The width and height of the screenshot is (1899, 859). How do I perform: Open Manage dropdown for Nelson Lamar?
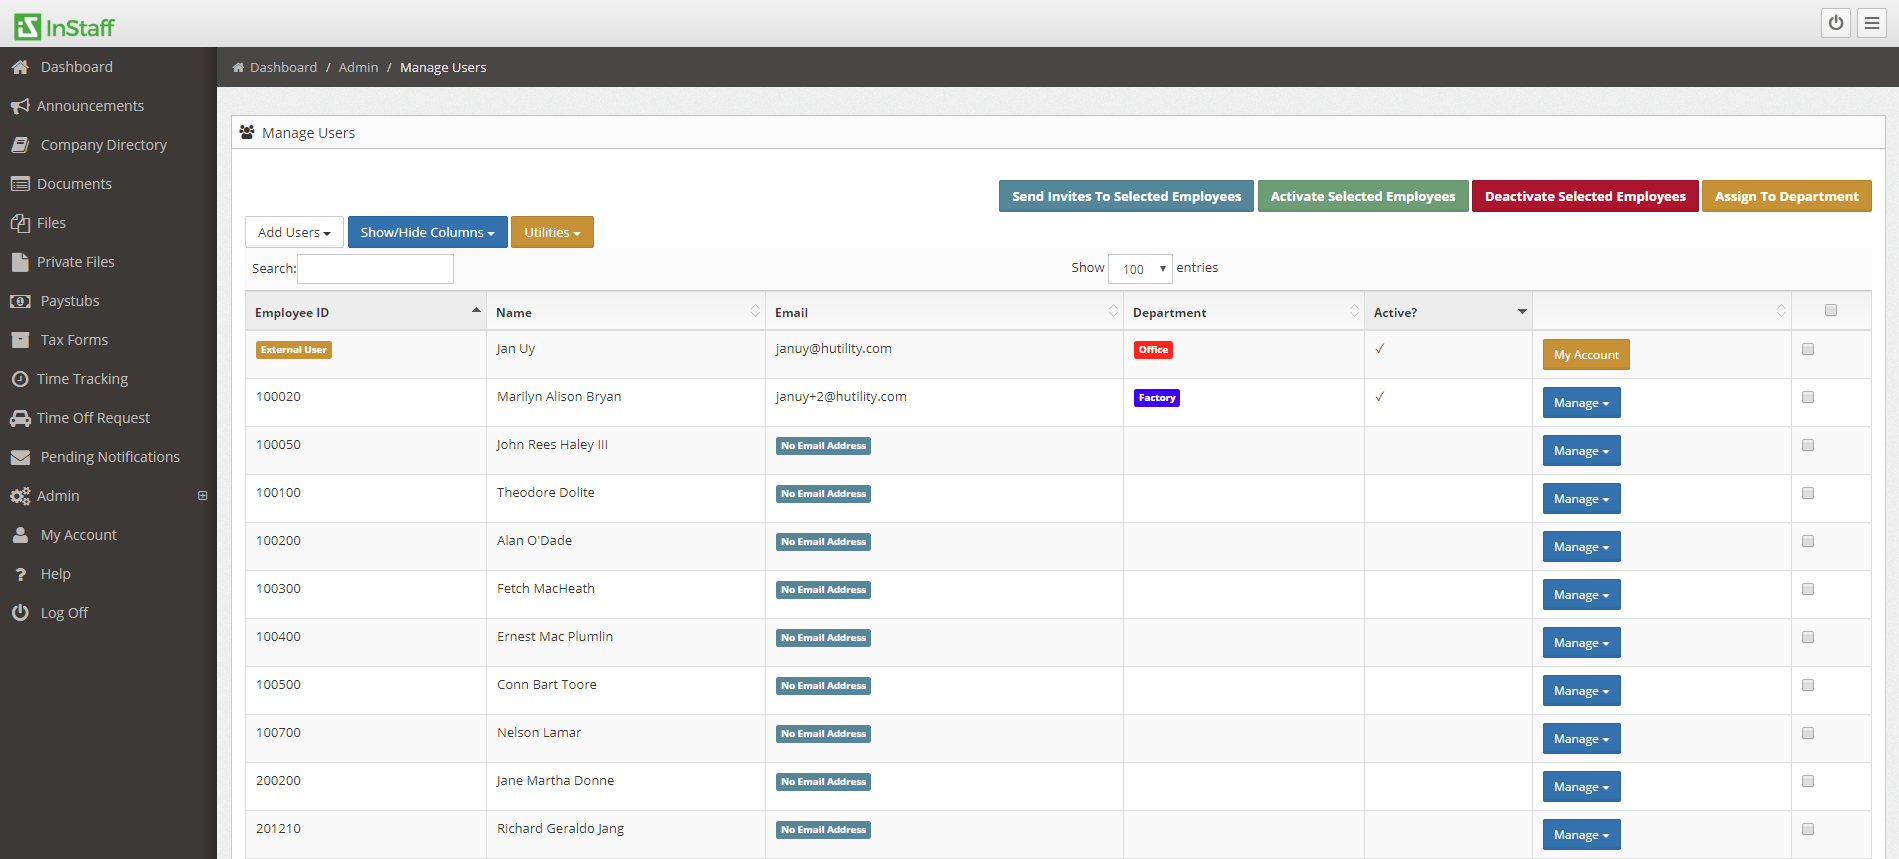point(1581,739)
